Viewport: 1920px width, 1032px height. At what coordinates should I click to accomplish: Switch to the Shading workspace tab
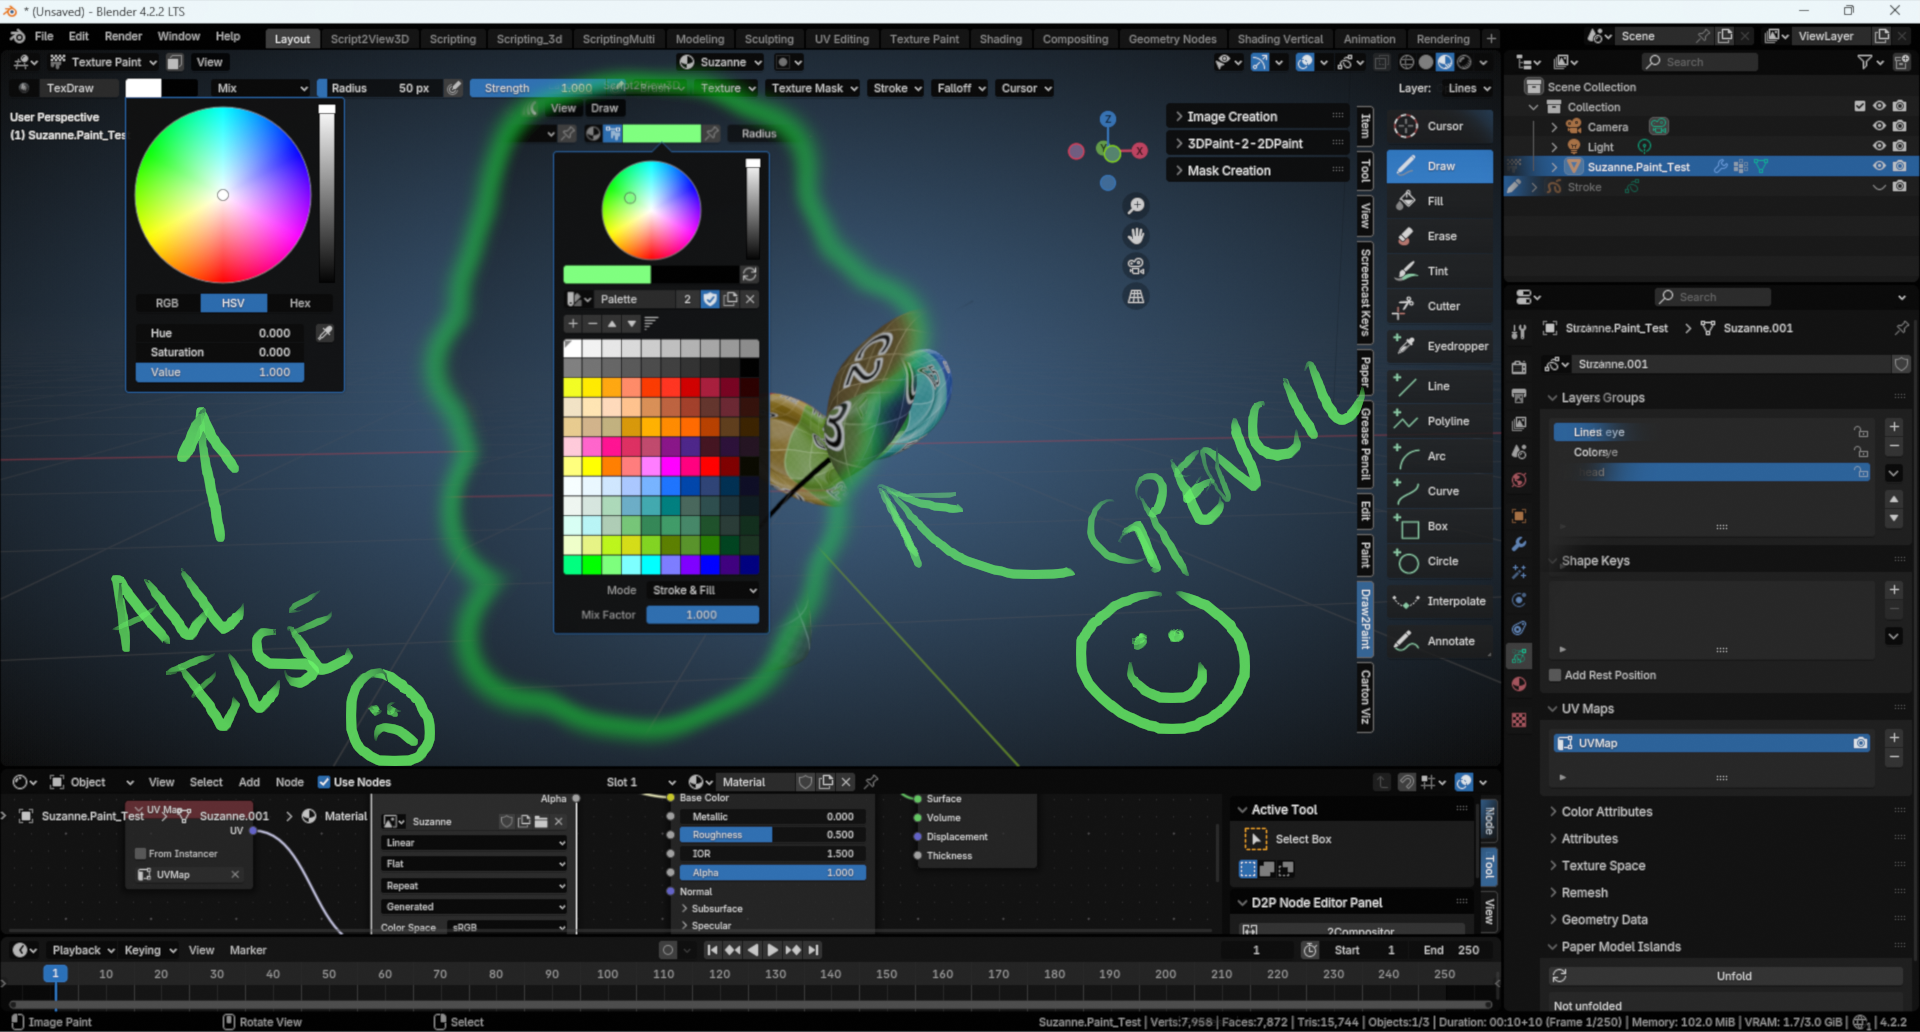click(x=1000, y=39)
